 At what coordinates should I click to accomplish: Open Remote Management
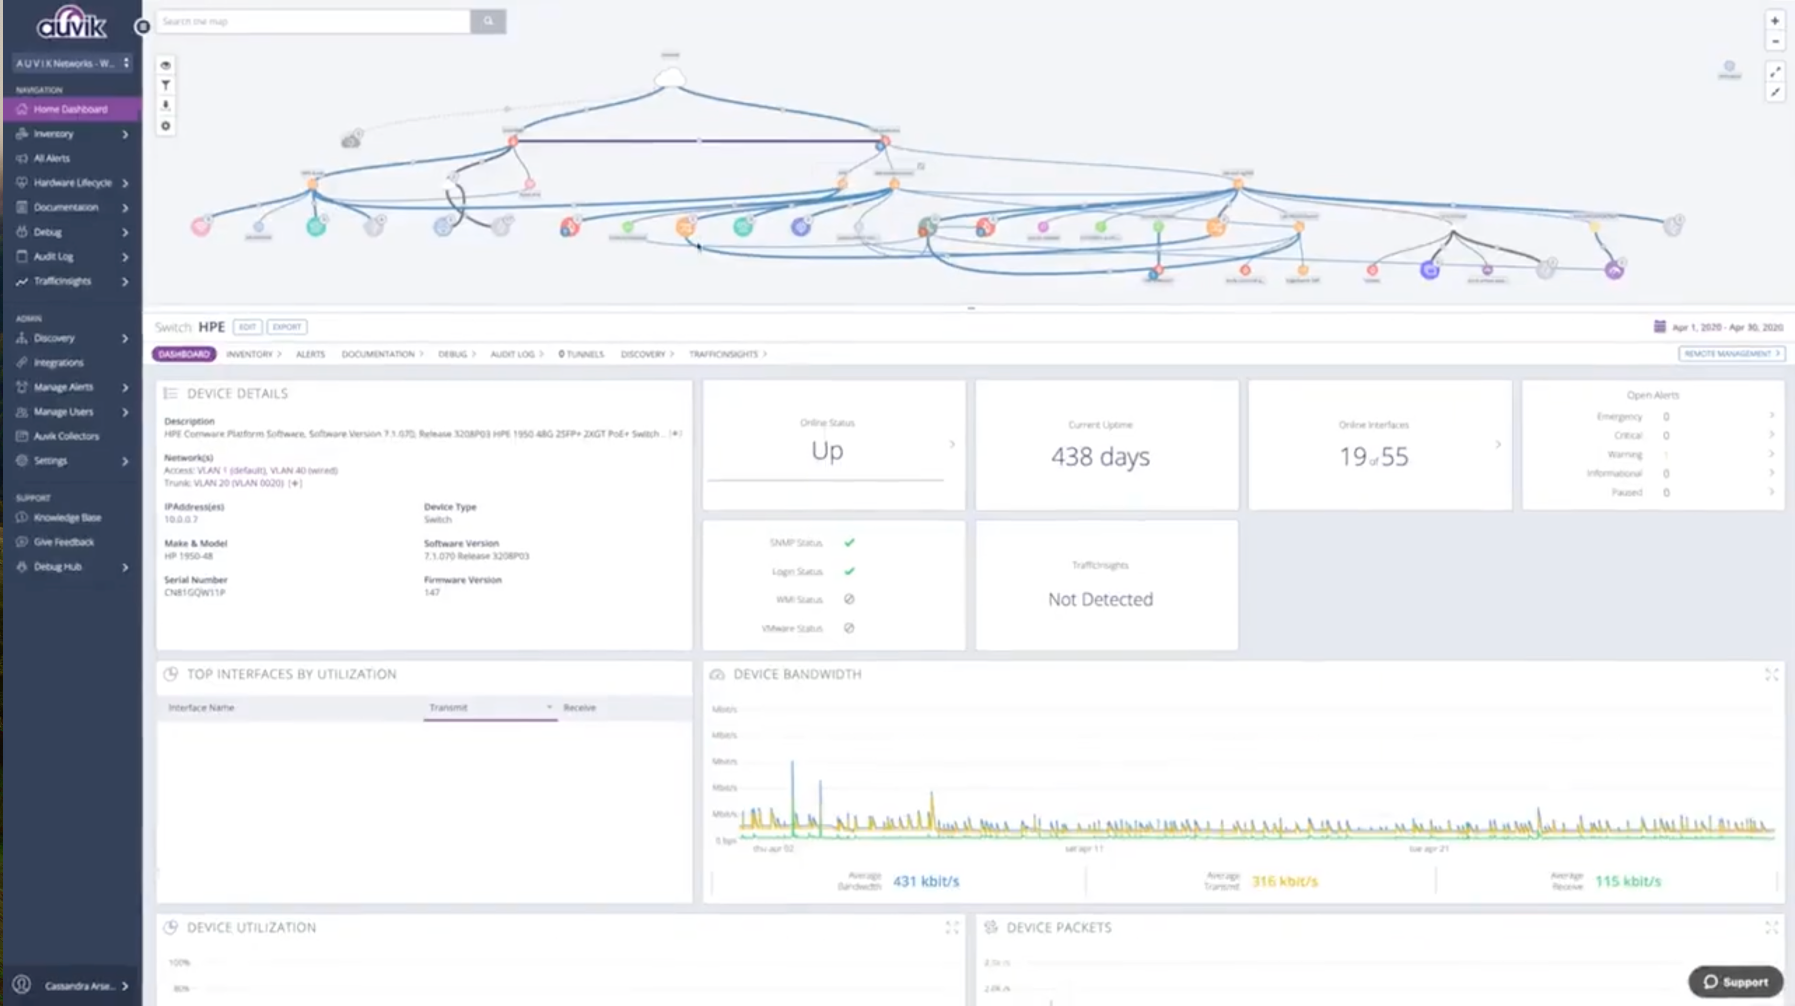point(1731,354)
